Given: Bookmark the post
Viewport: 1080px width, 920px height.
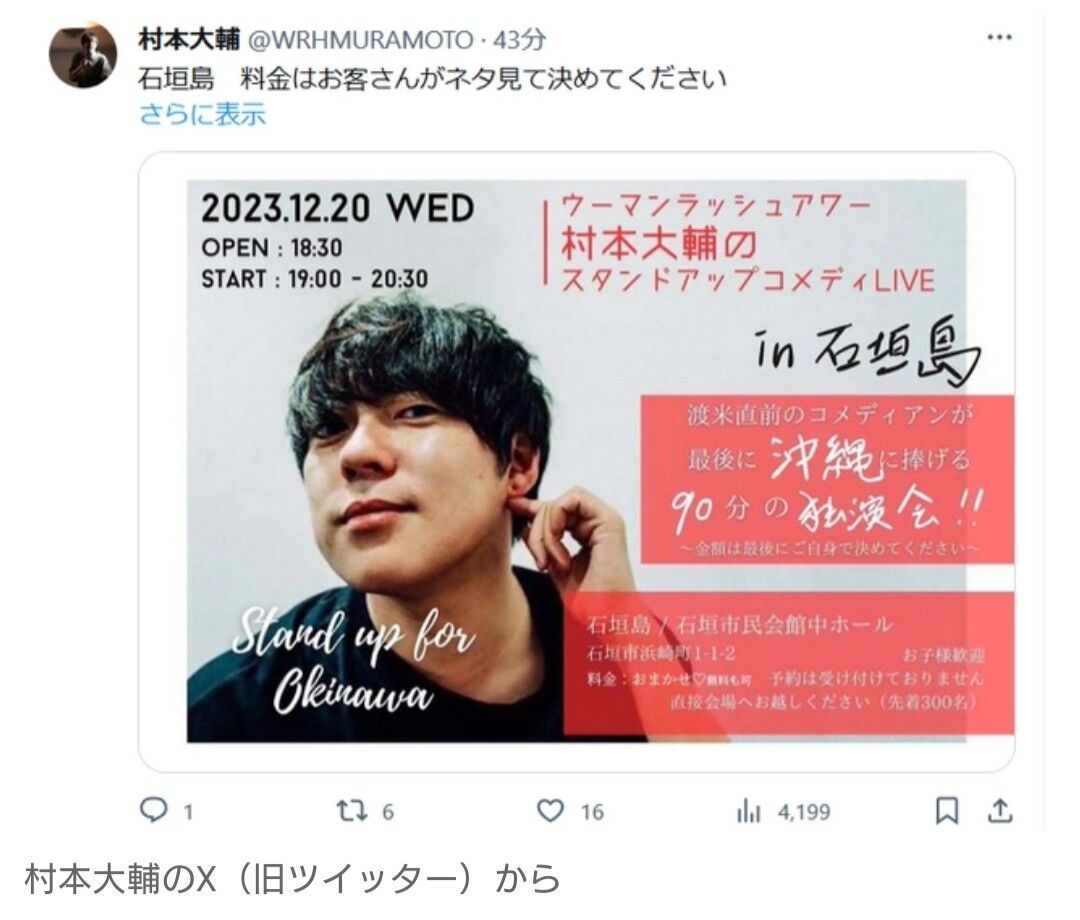Looking at the screenshot, I should tap(947, 811).
